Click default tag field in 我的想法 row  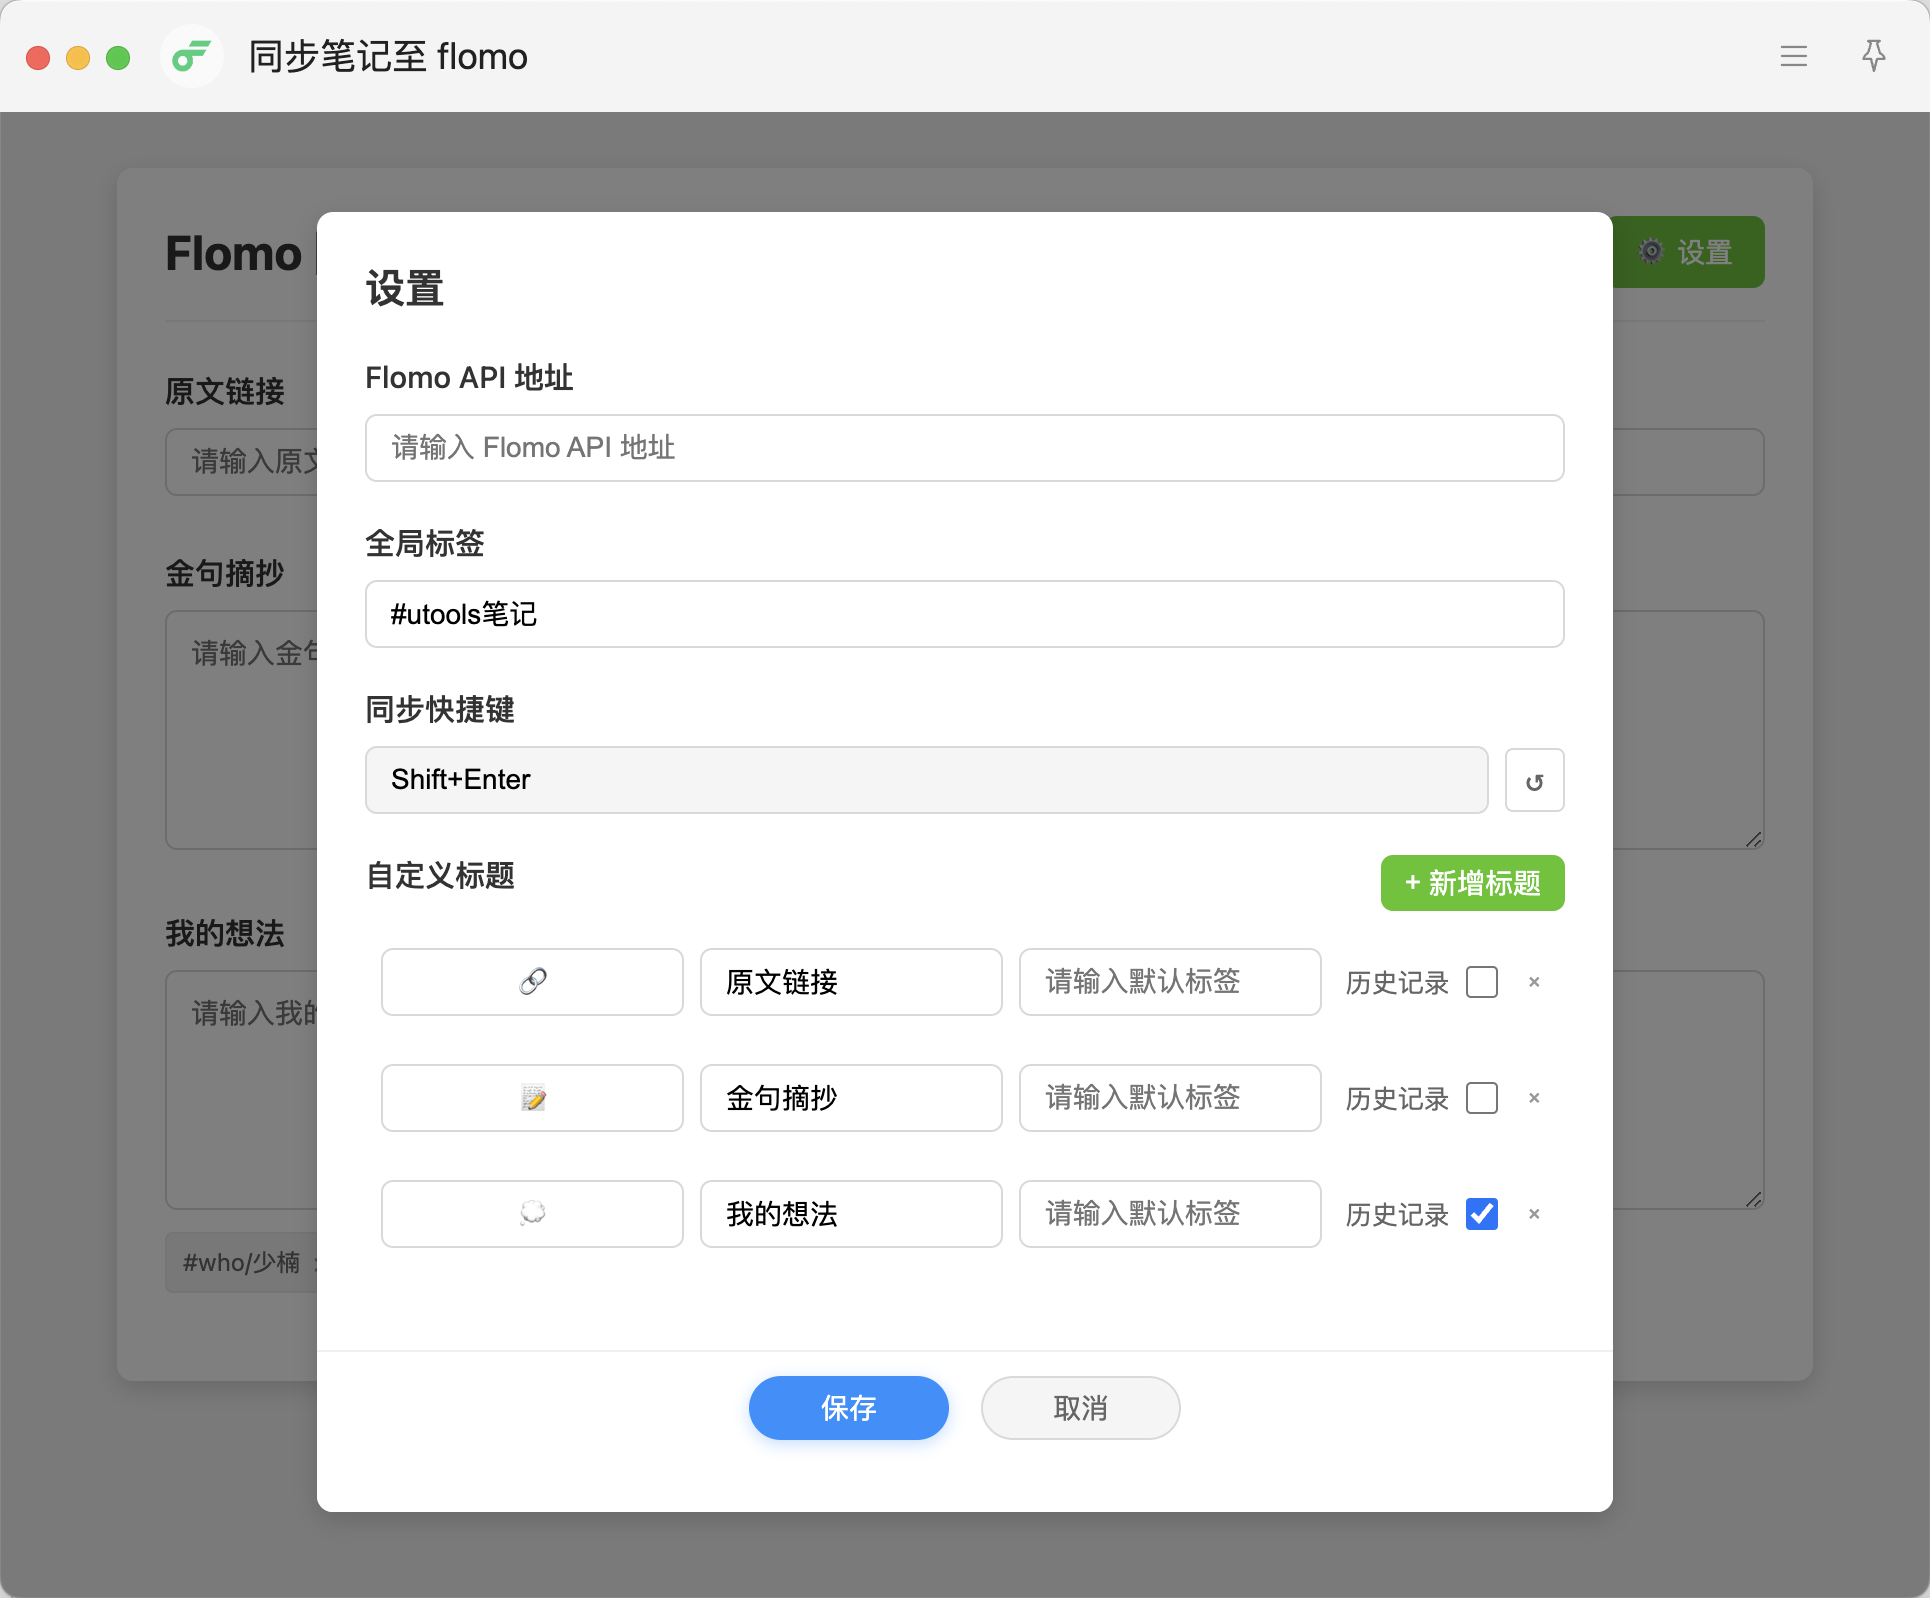[x=1170, y=1214]
